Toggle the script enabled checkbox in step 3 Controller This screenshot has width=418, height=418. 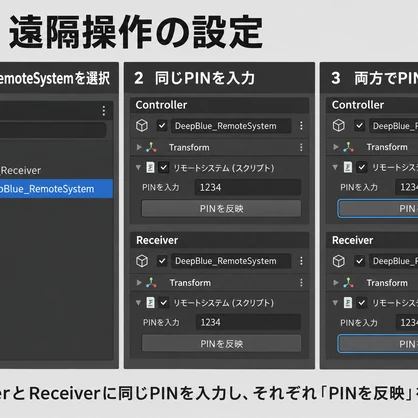point(362,167)
